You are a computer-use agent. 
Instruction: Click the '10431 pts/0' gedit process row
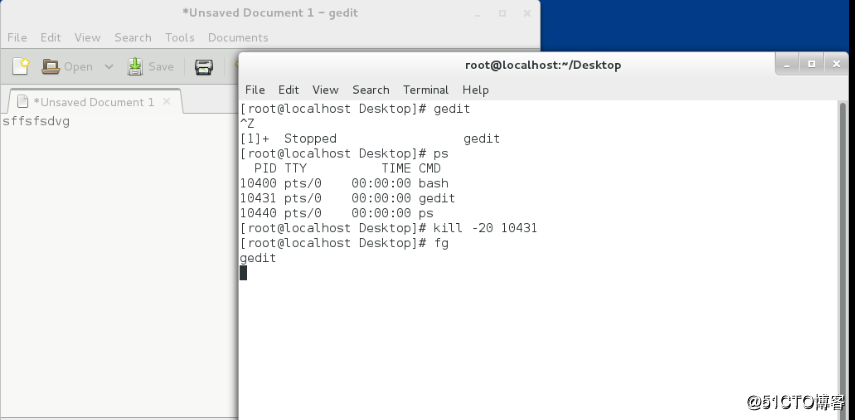(x=347, y=198)
